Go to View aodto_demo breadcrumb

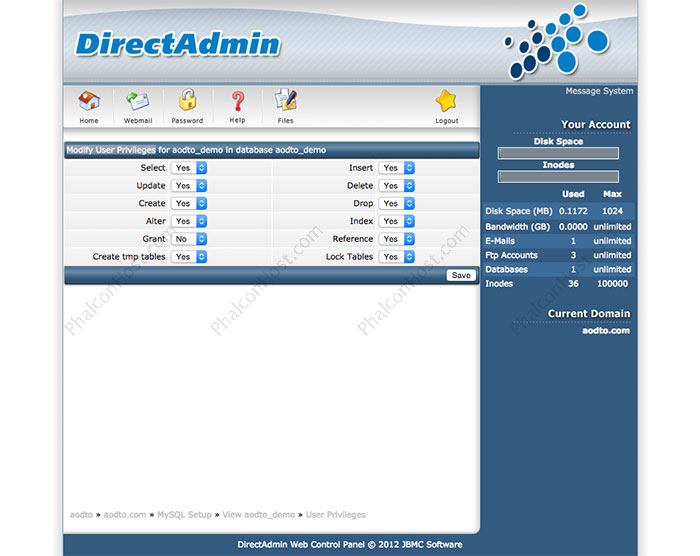tap(258, 515)
